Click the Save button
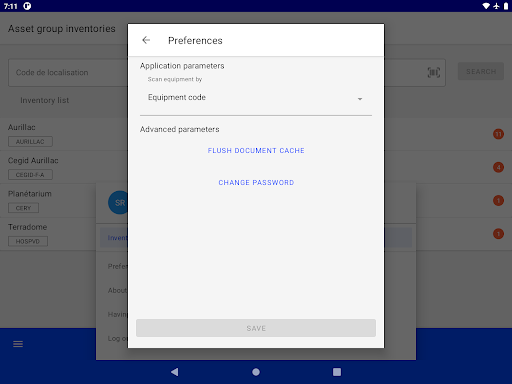Screen dimensions: 512x384 coord(256,328)
